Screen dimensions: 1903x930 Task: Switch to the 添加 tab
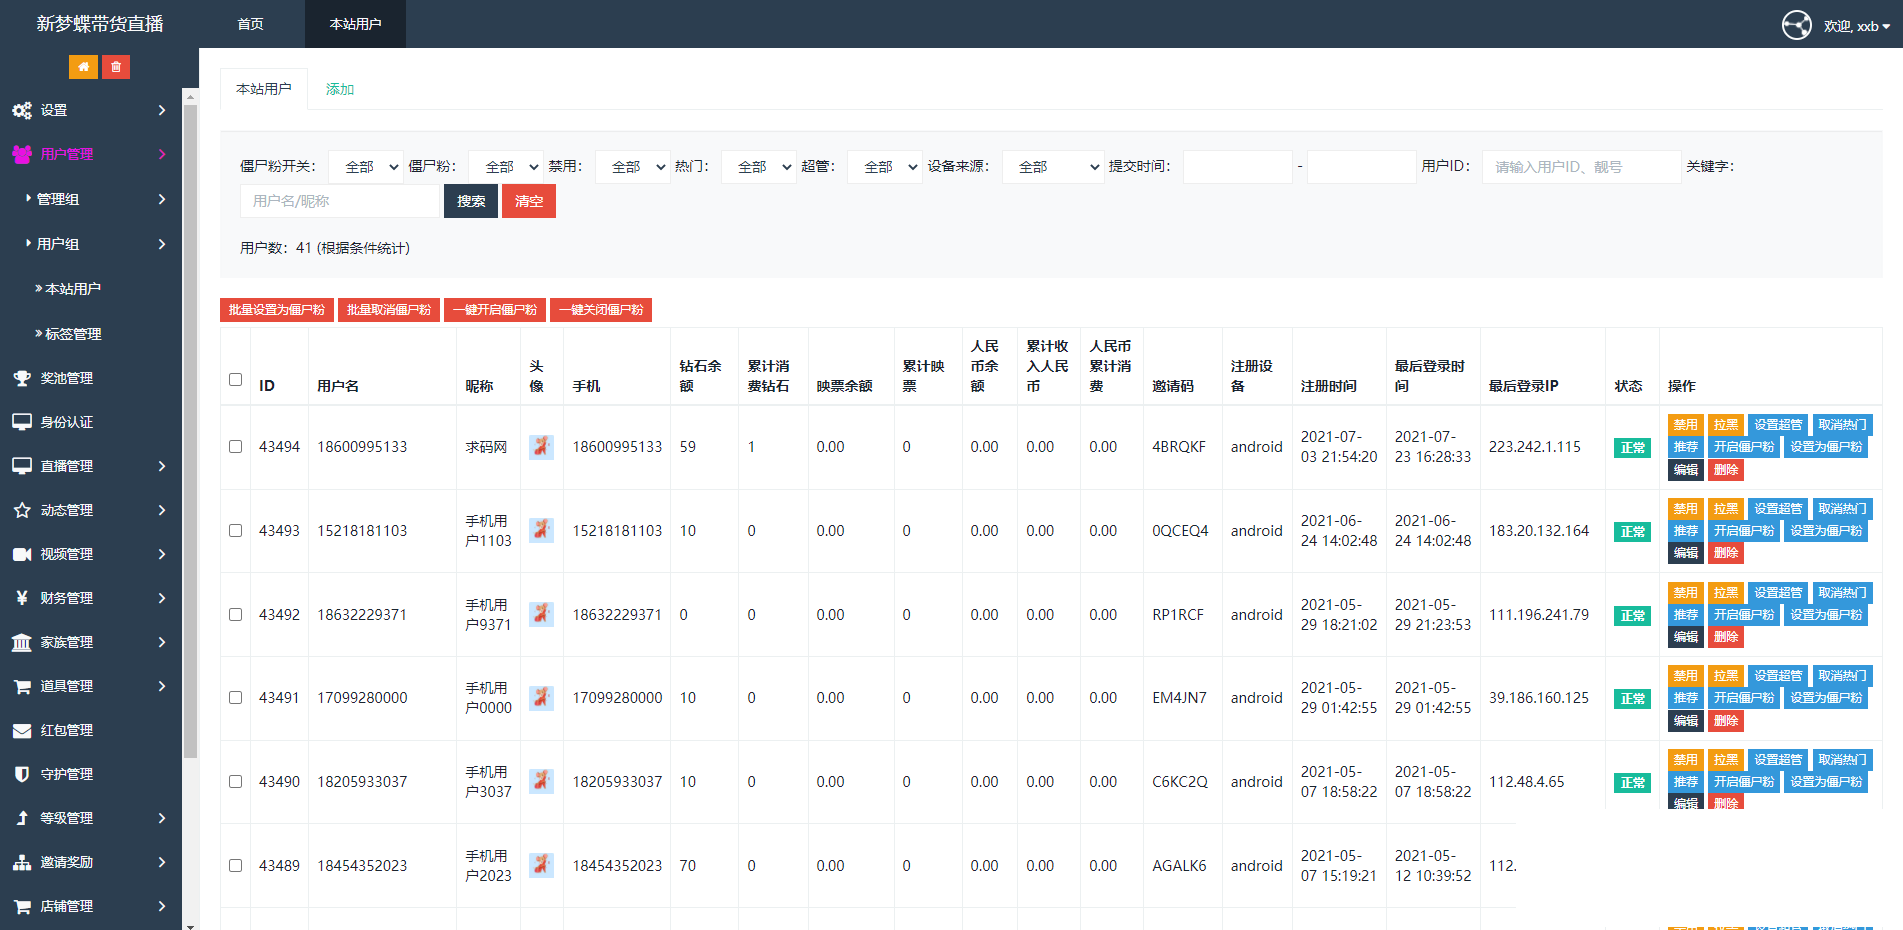pyautogui.click(x=340, y=89)
